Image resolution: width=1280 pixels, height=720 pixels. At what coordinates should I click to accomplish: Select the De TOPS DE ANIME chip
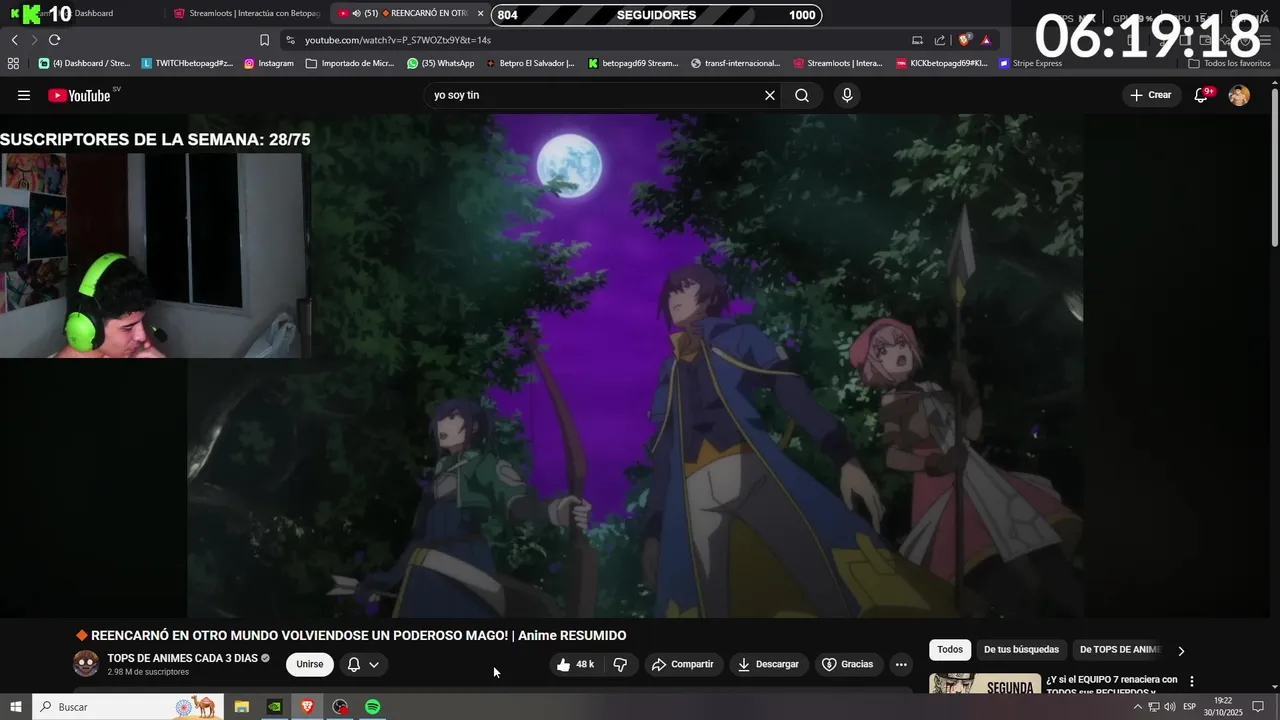point(1120,649)
